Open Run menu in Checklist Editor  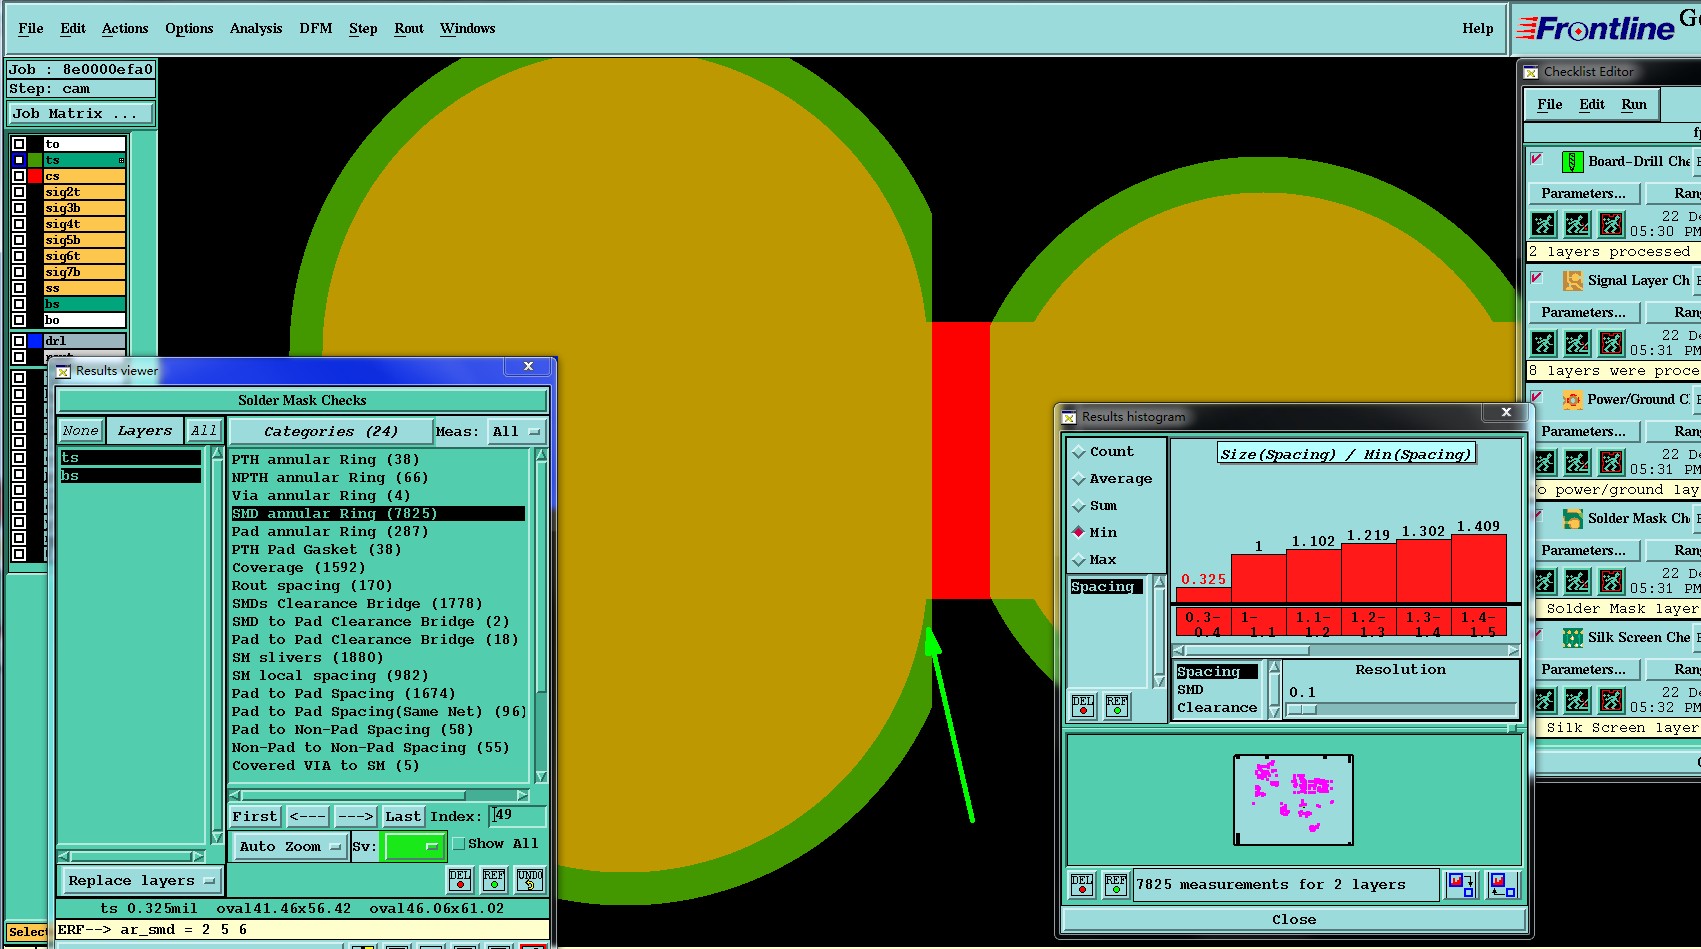1634,104
